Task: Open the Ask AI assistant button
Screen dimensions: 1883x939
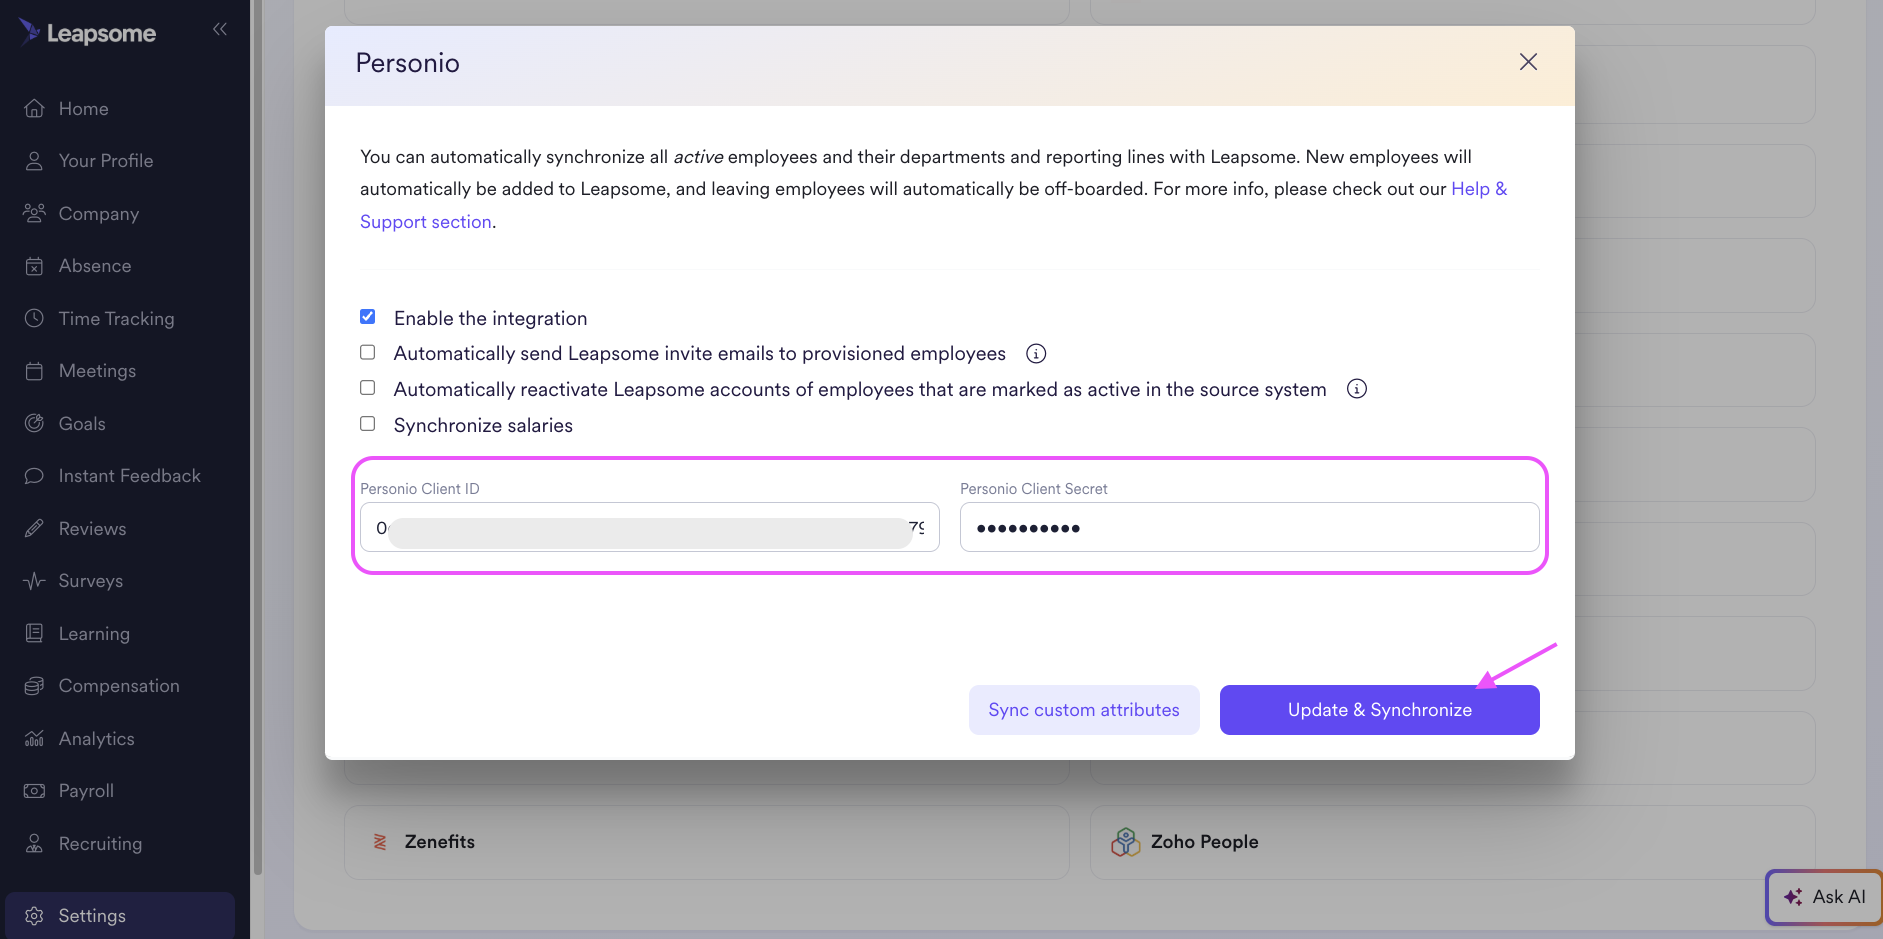Action: click(1824, 897)
